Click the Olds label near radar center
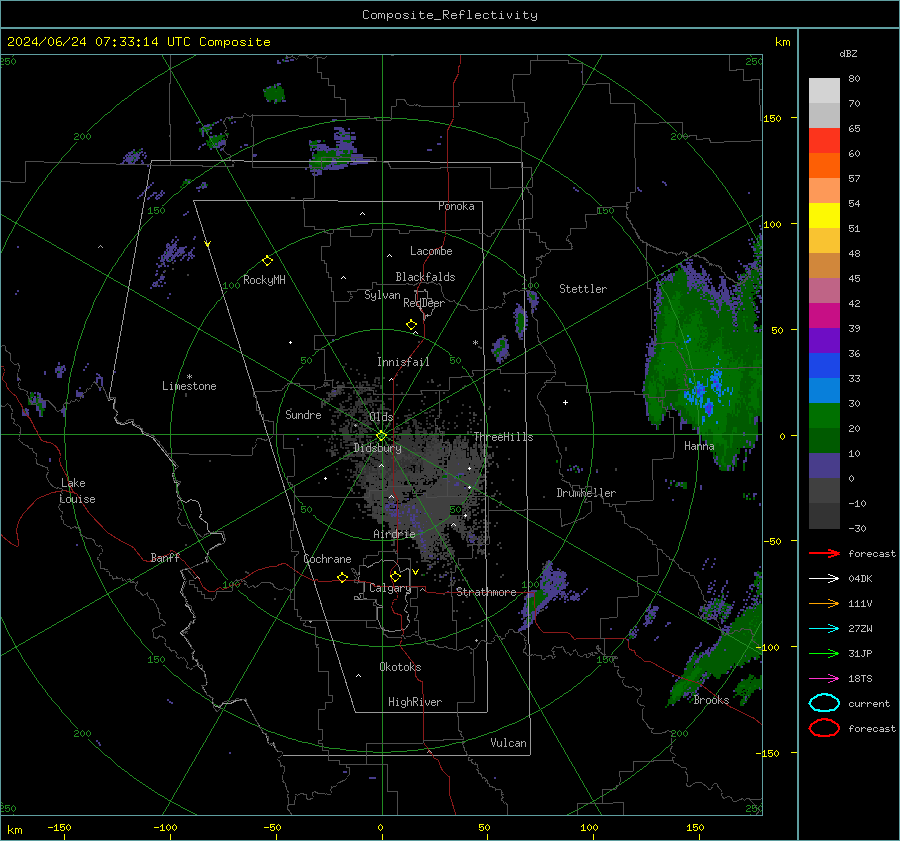 tap(381, 417)
